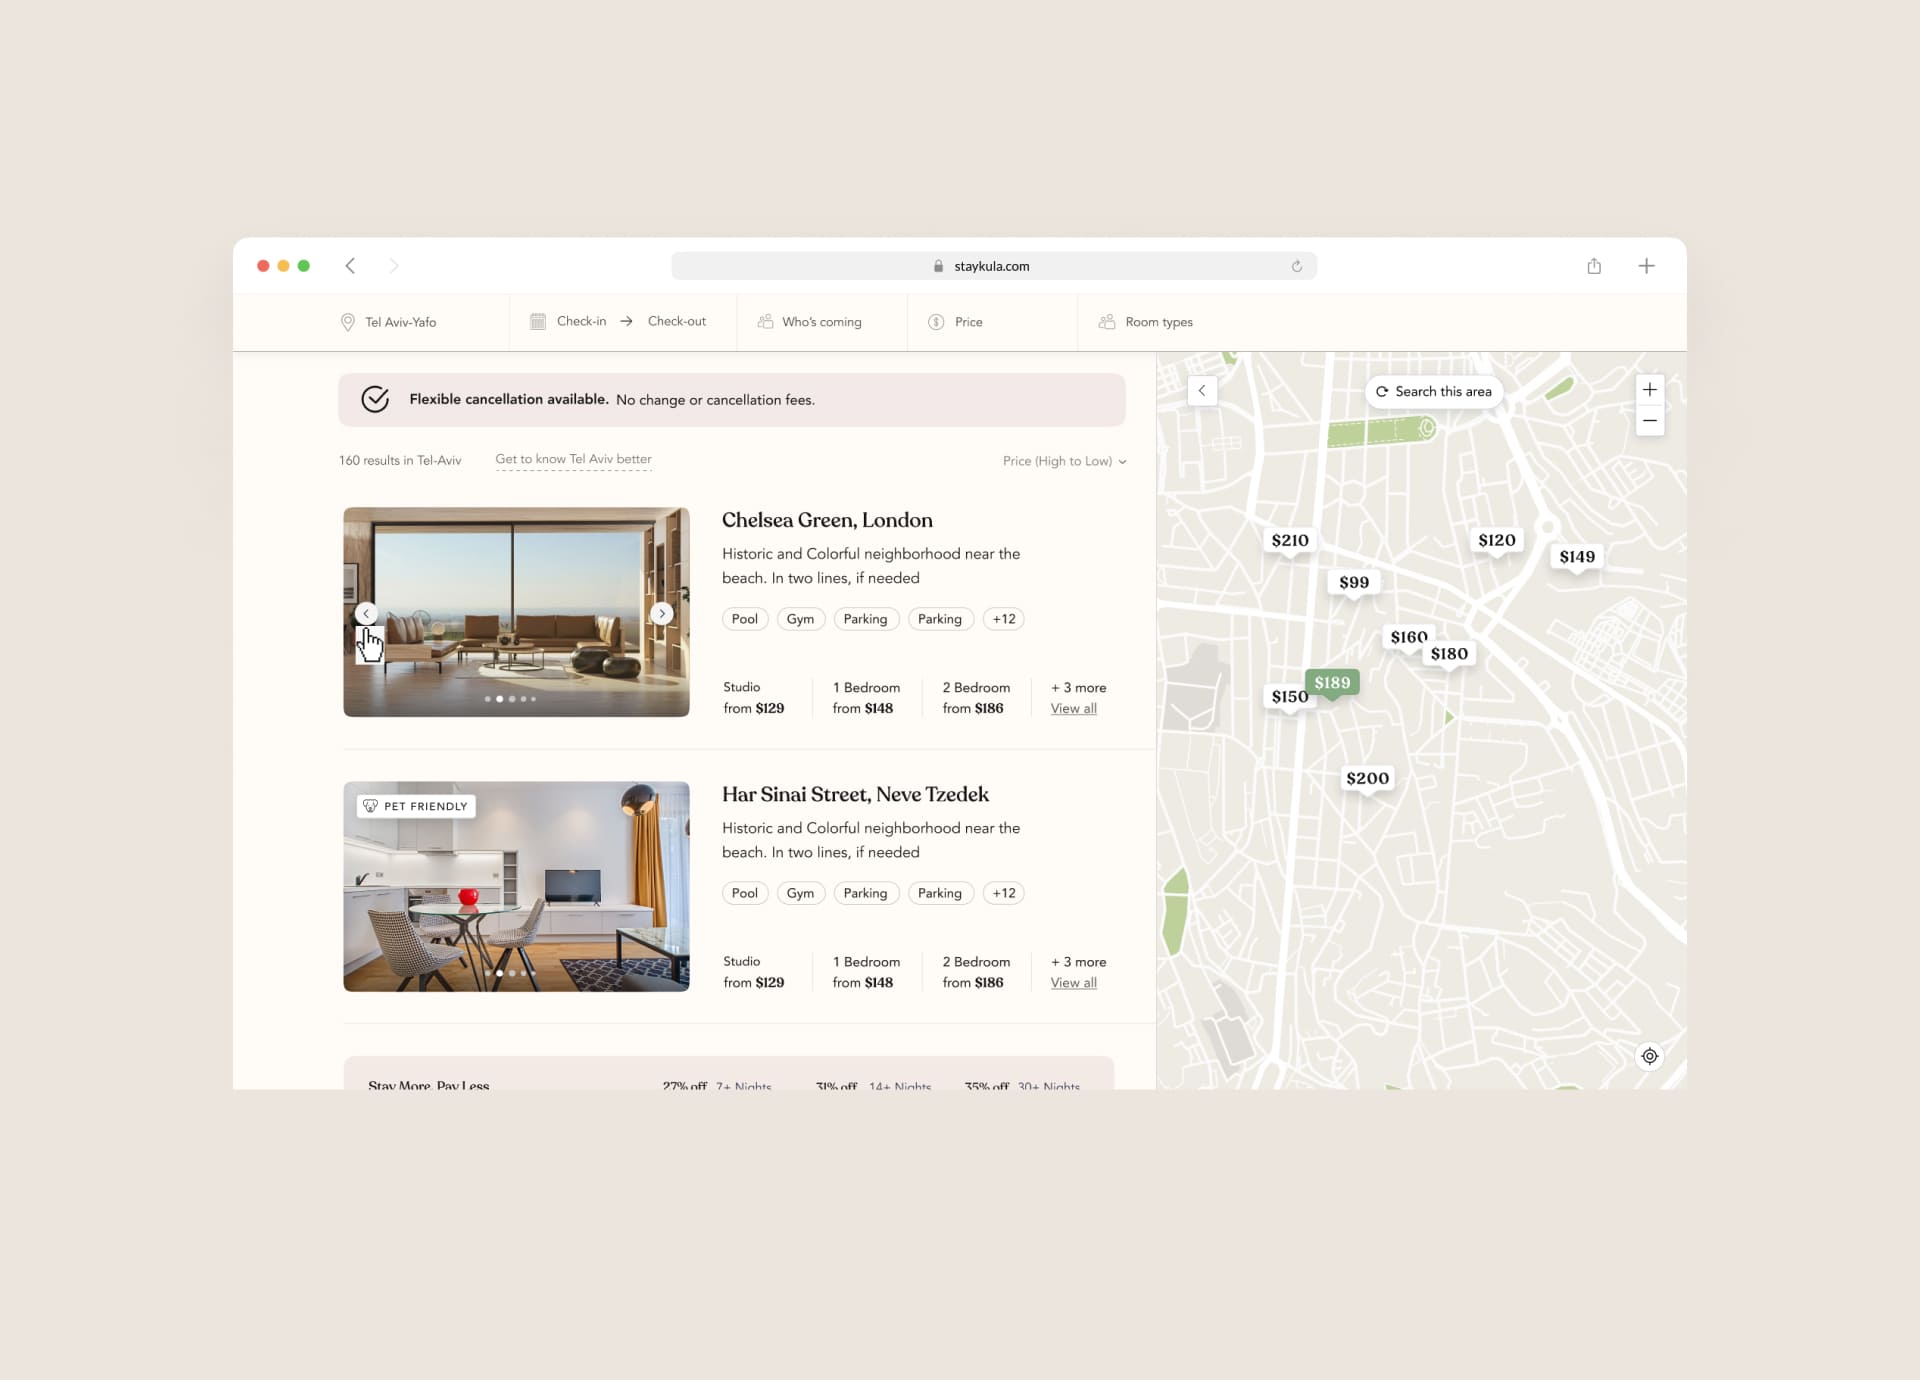The image size is (1920, 1380).
Task: Open a new browser tab with plus icon
Action: [1646, 266]
